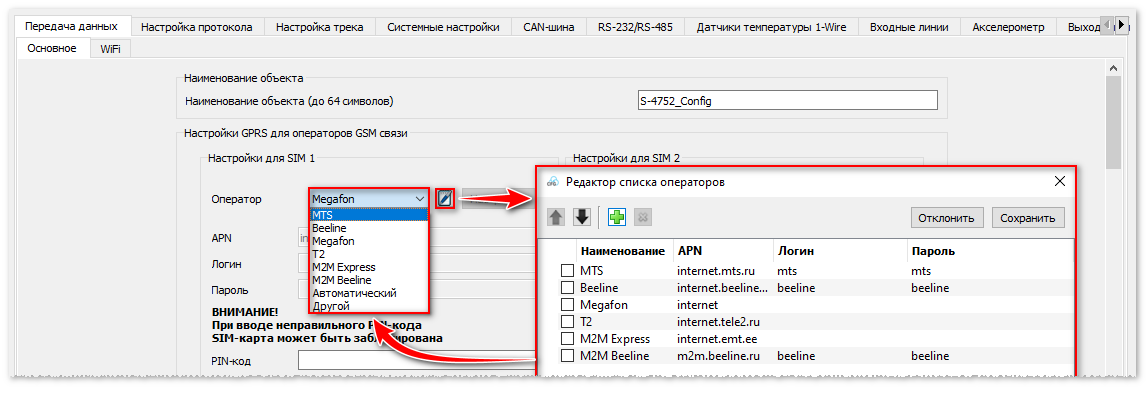The width and height of the screenshot is (1146, 393).
Task: Open the RS-232/RS-485 tab
Action: click(635, 27)
